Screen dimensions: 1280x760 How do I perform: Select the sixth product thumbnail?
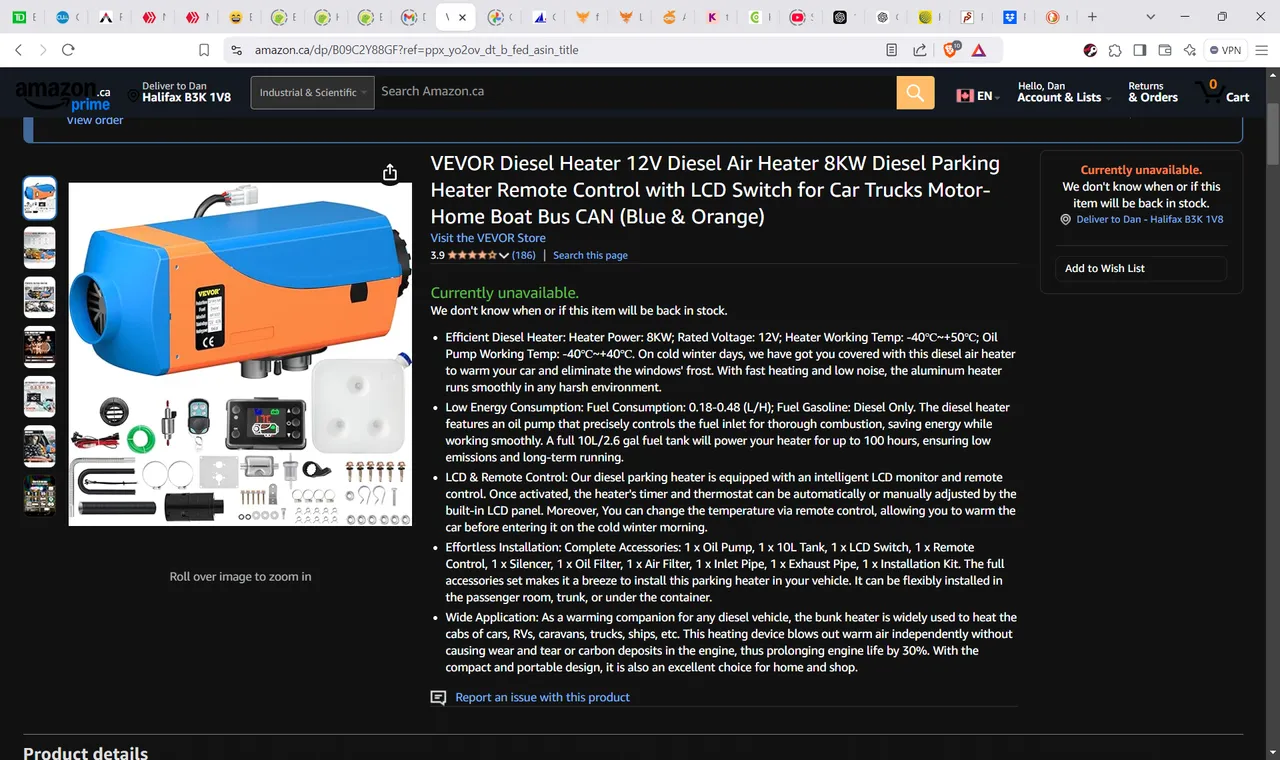pos(40,446)
